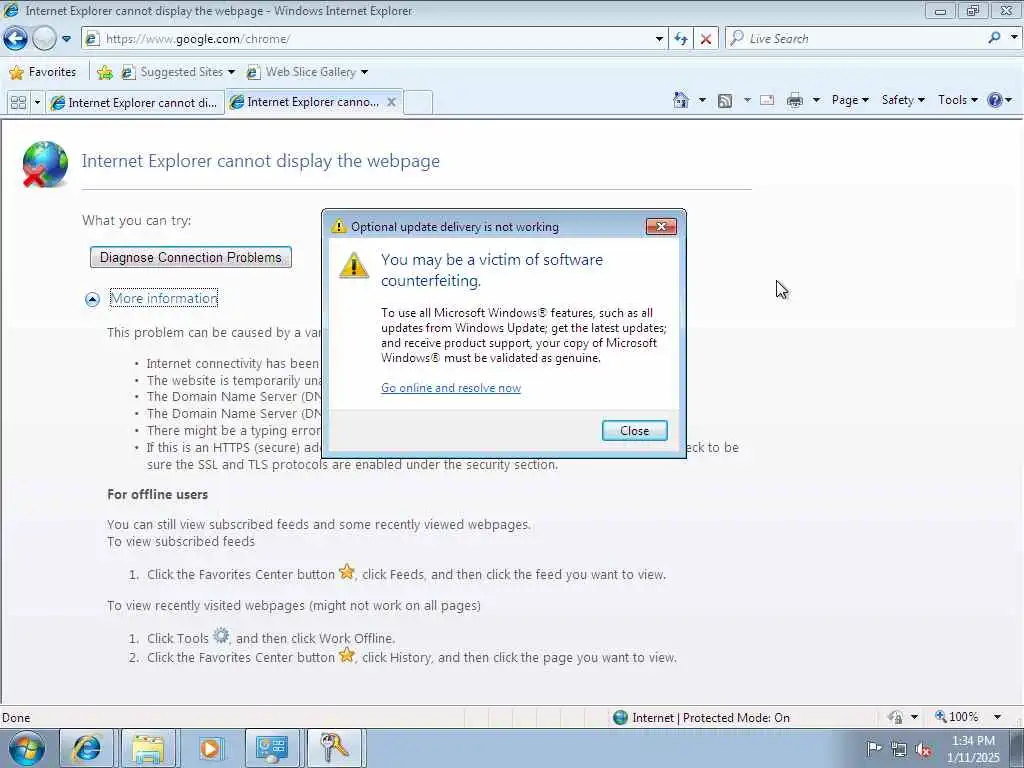Launch Windows Media Player from taskbar
Viewport: 1024px width, 768px height.
point(210,748)
